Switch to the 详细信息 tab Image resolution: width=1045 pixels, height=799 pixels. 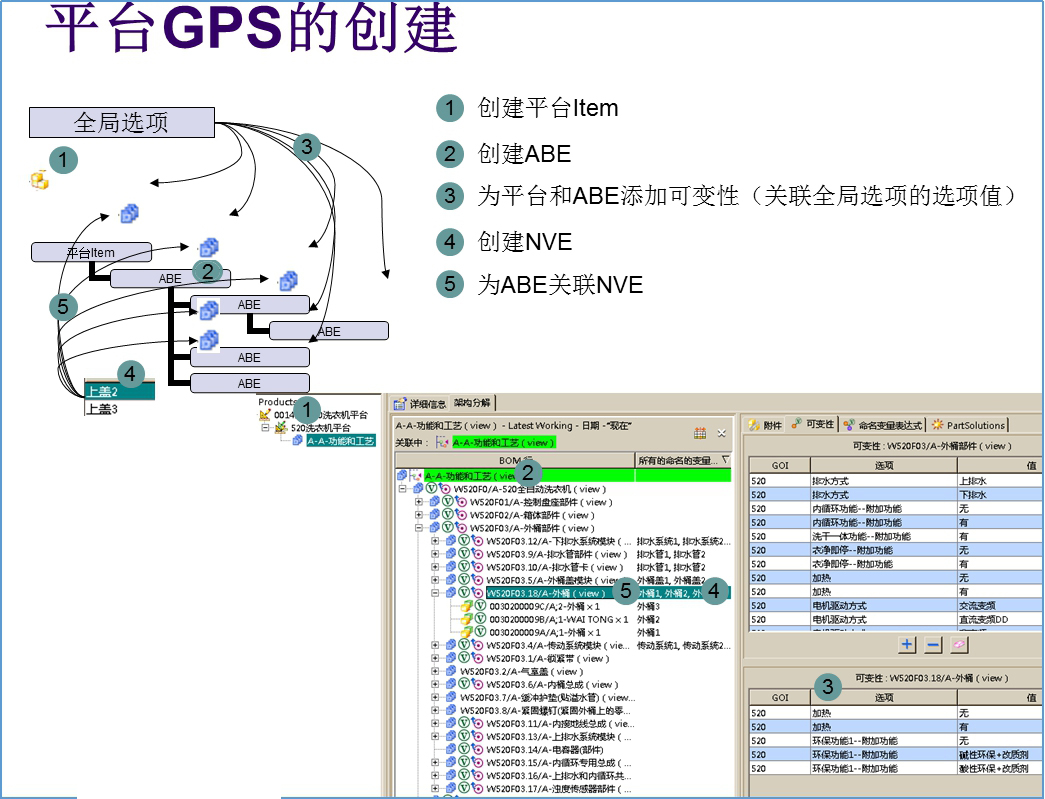coord(427,403)
